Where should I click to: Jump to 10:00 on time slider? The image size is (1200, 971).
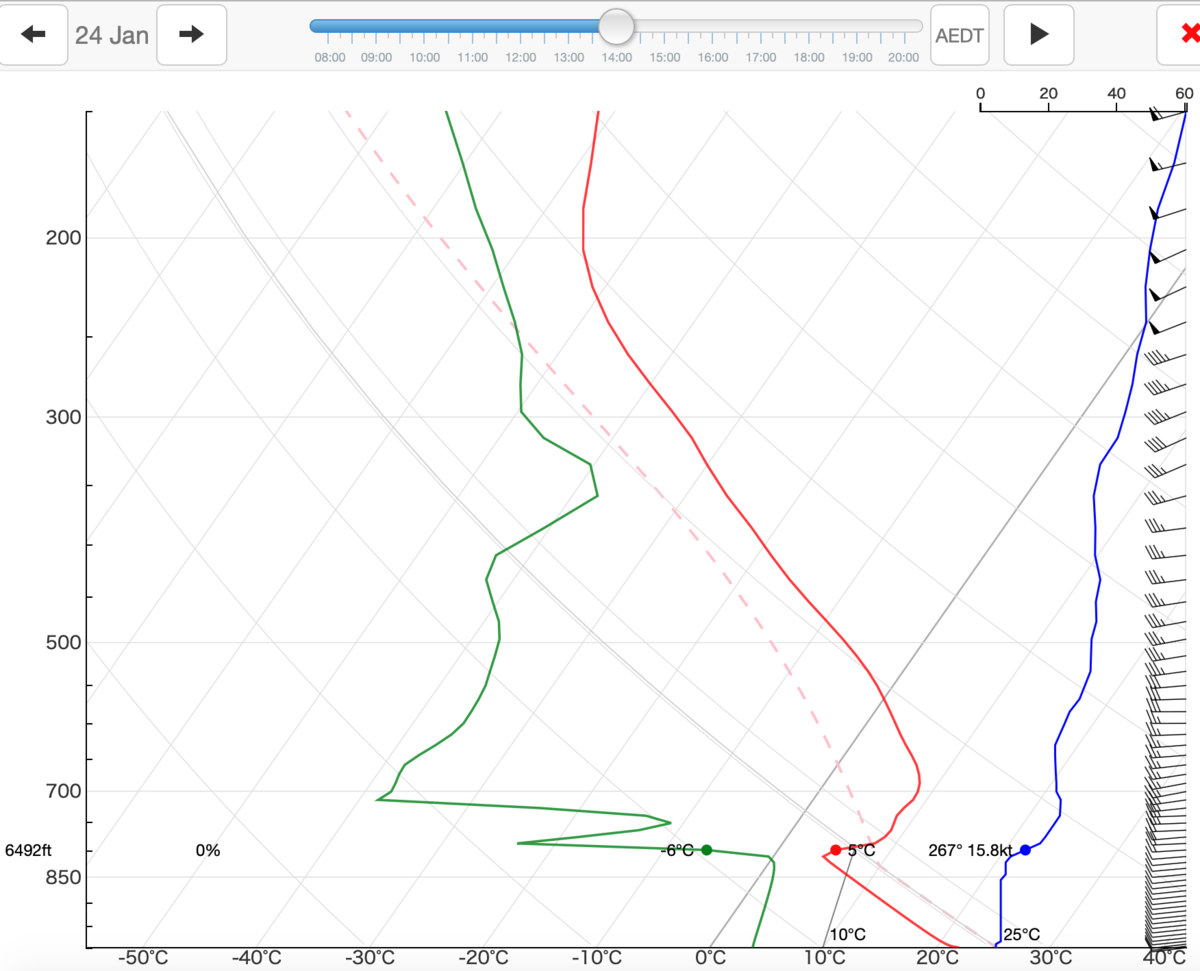425,58
